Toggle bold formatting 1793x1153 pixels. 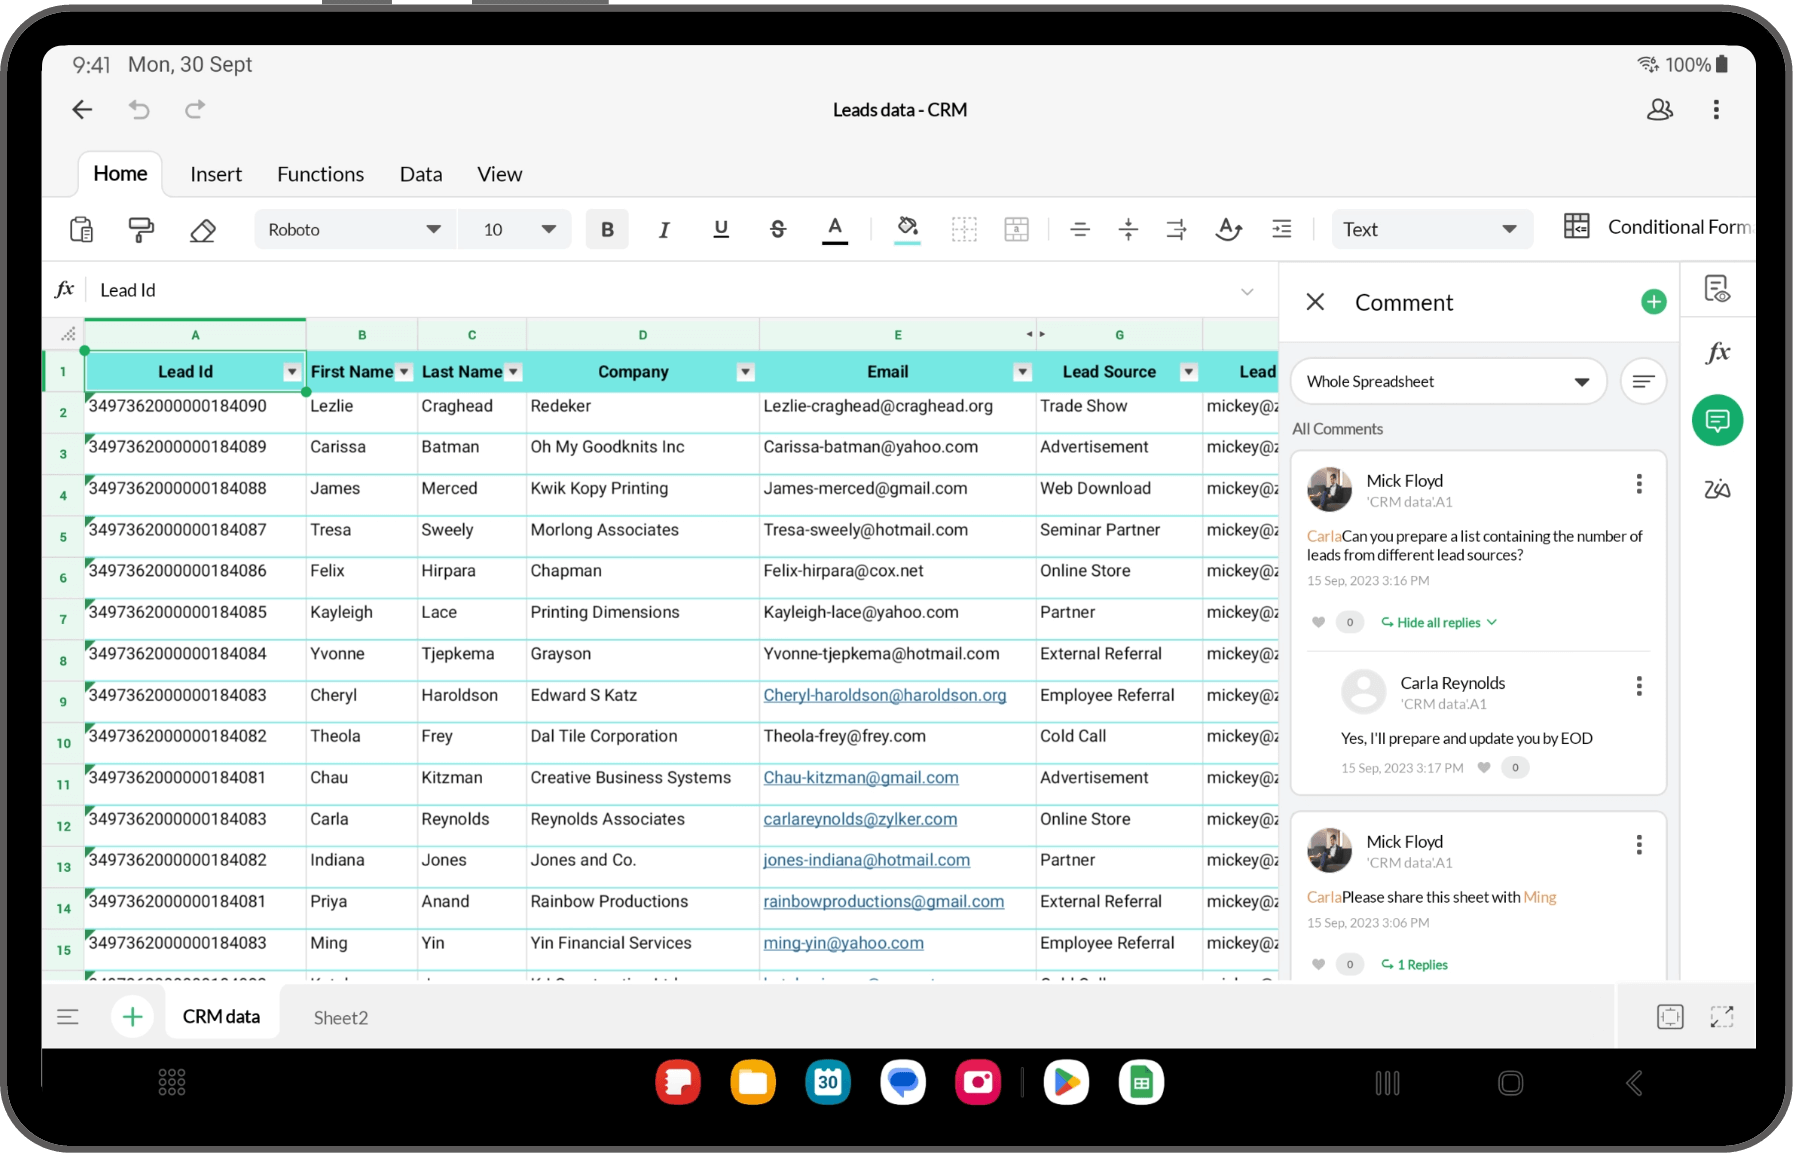coord(607,229)
